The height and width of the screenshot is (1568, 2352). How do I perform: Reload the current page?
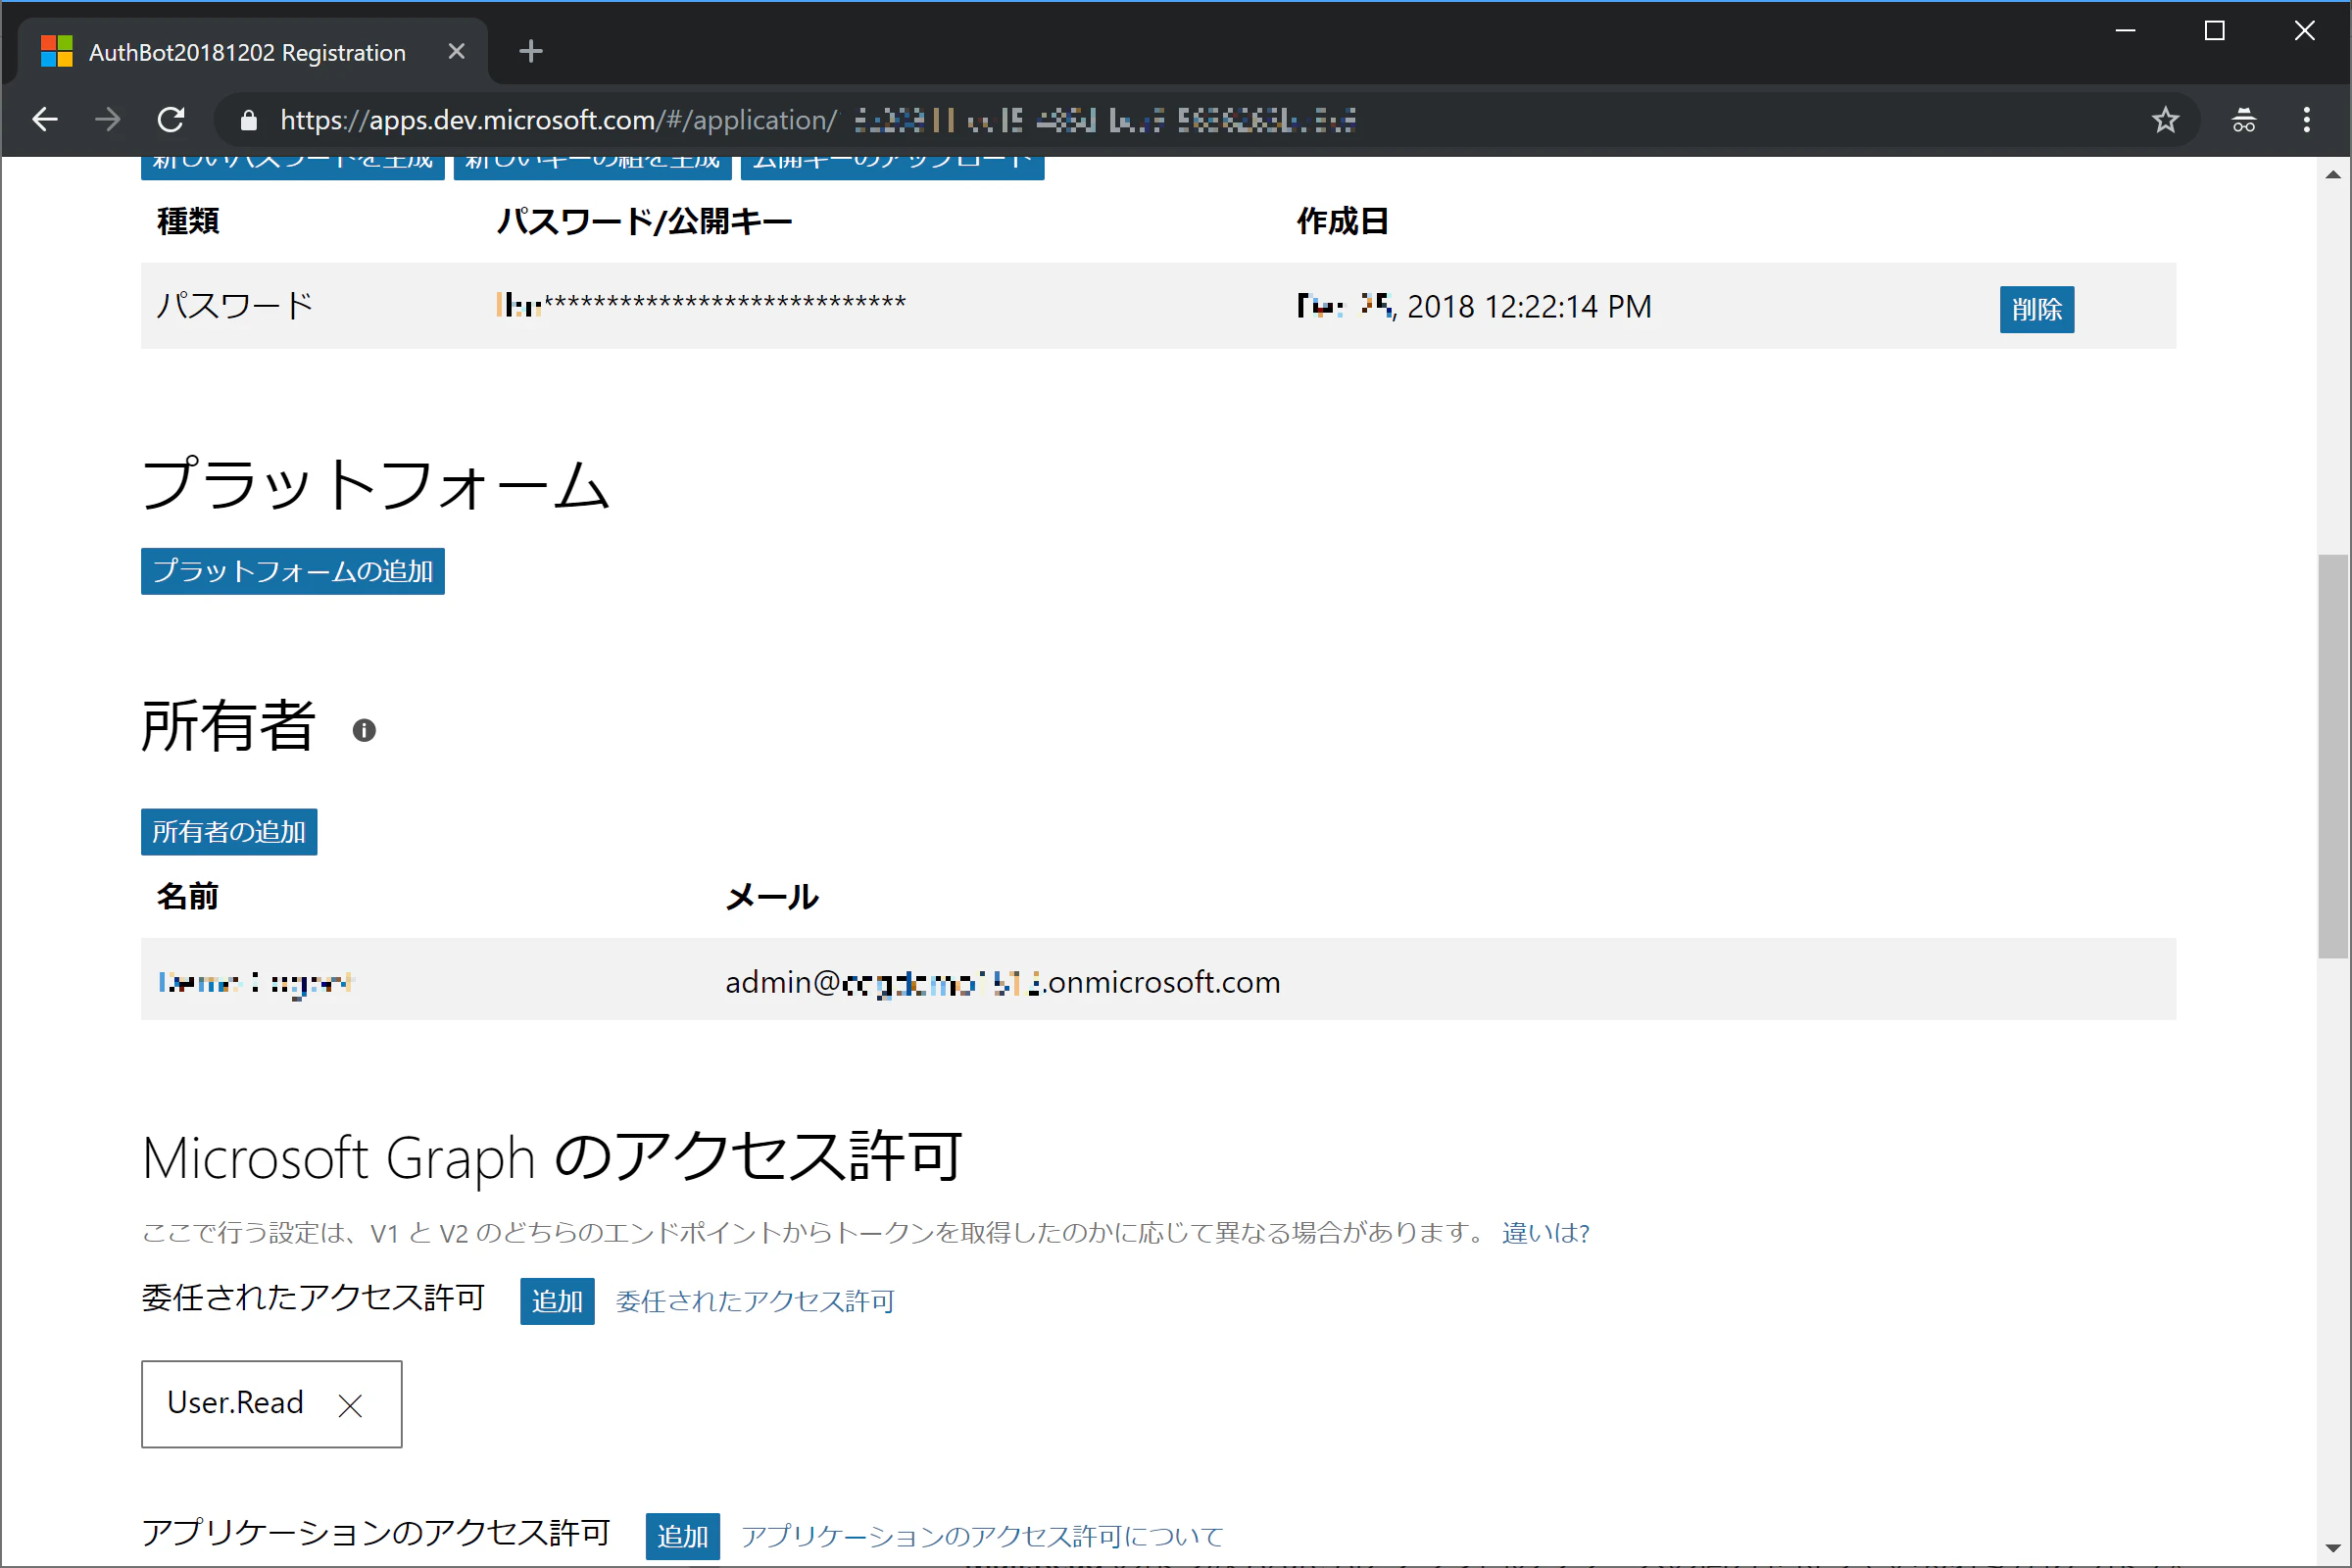coord(171,120)
